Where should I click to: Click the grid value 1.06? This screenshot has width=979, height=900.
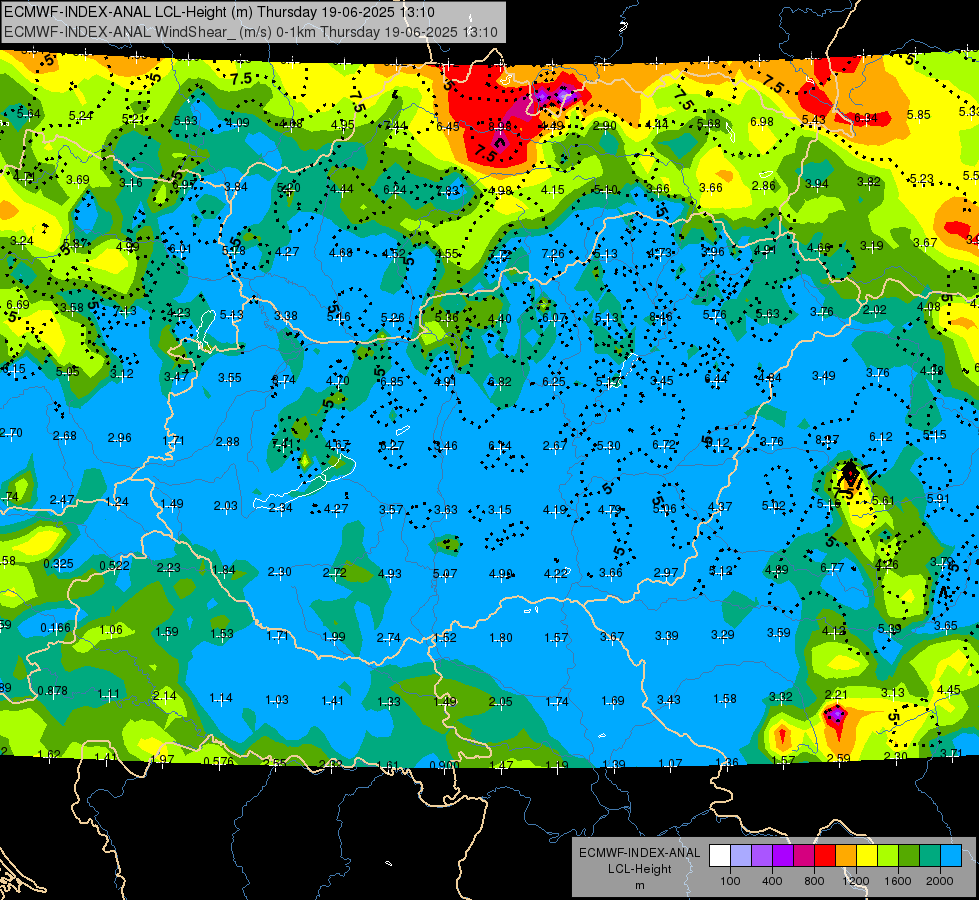click(x=111, y=630)
